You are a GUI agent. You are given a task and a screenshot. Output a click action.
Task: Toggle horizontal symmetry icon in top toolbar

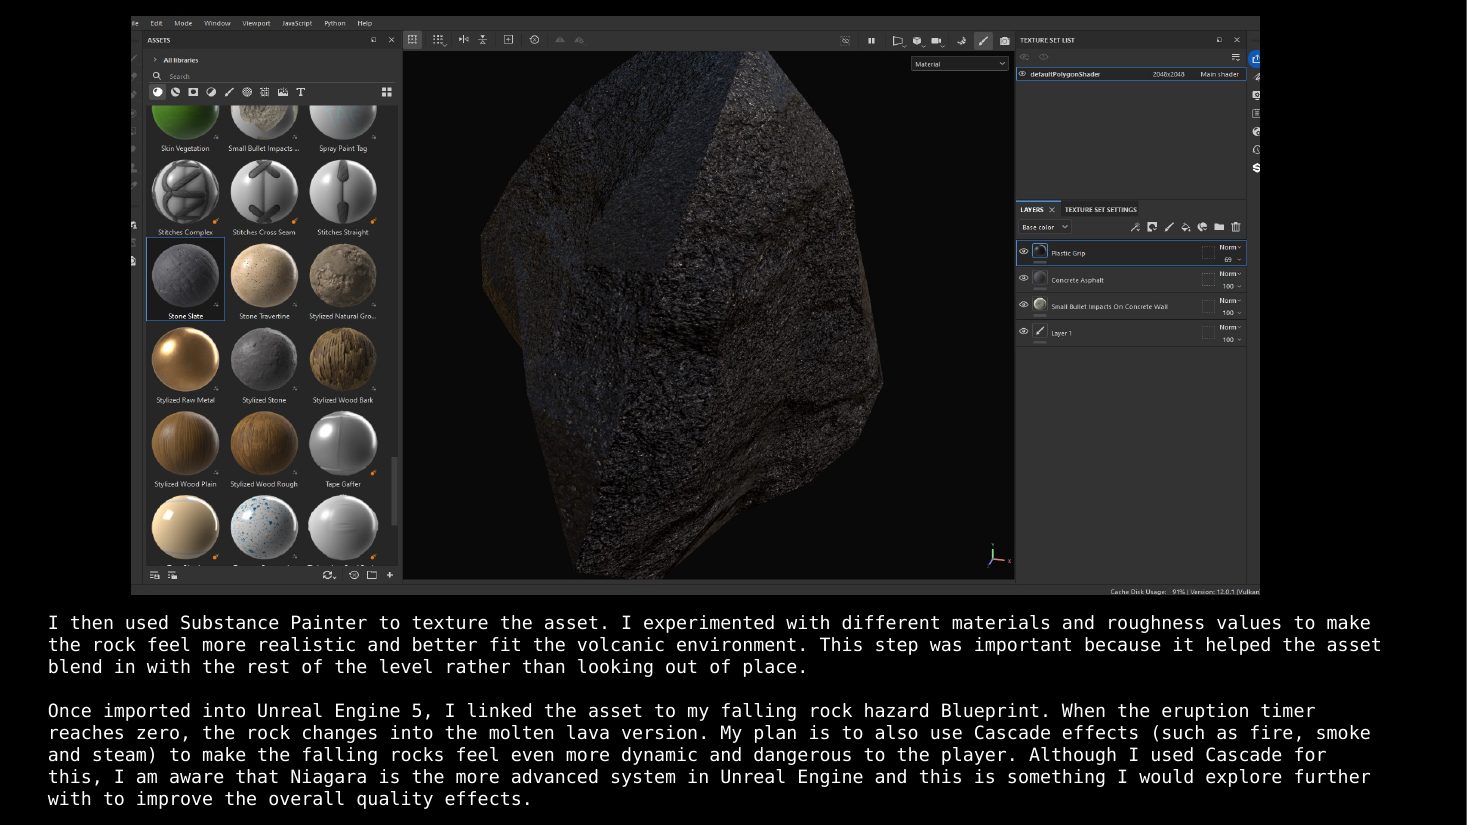[x=463, y=40]
